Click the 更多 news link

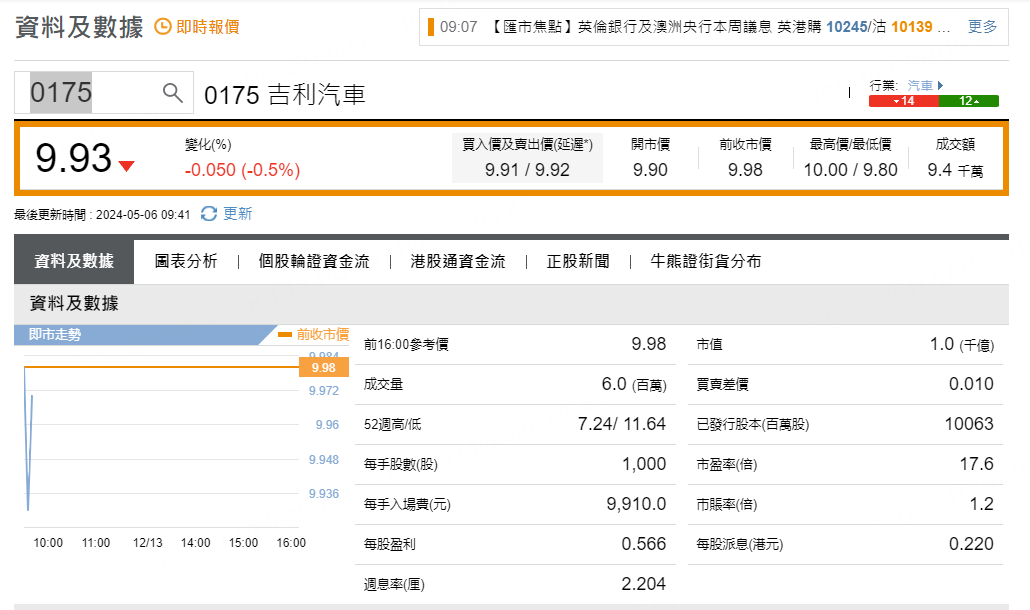point(982,27)
